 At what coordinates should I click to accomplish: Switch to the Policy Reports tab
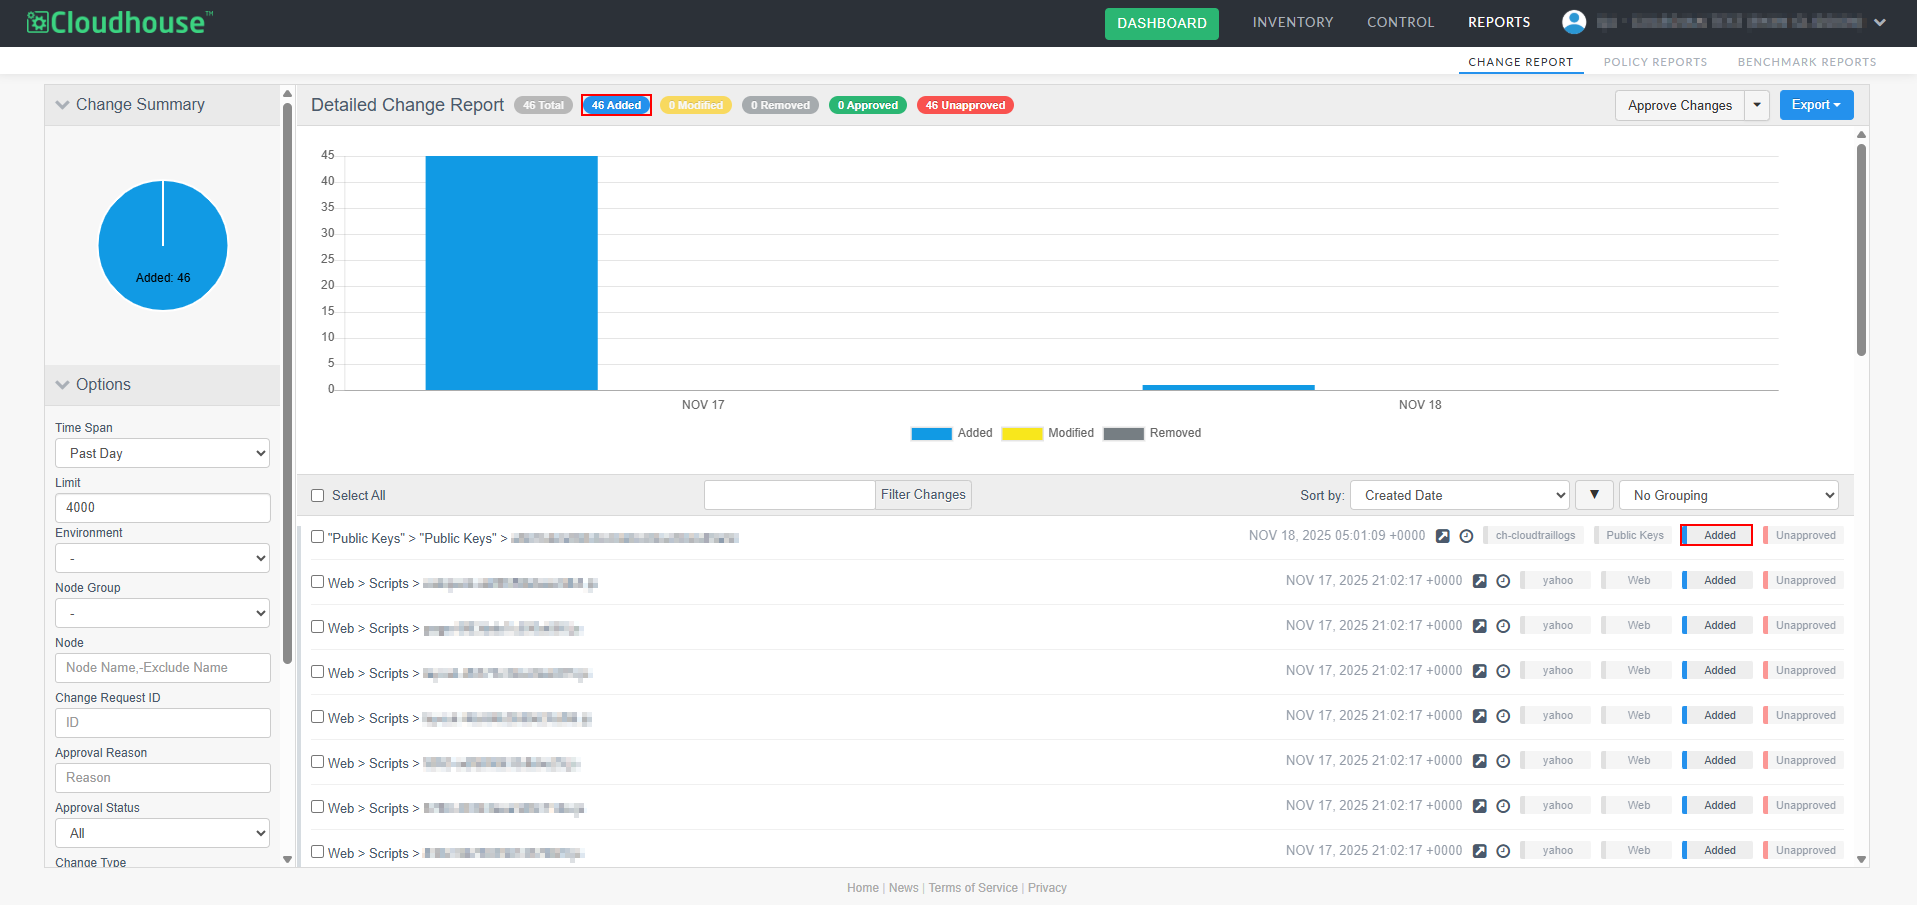(1655, 62)
